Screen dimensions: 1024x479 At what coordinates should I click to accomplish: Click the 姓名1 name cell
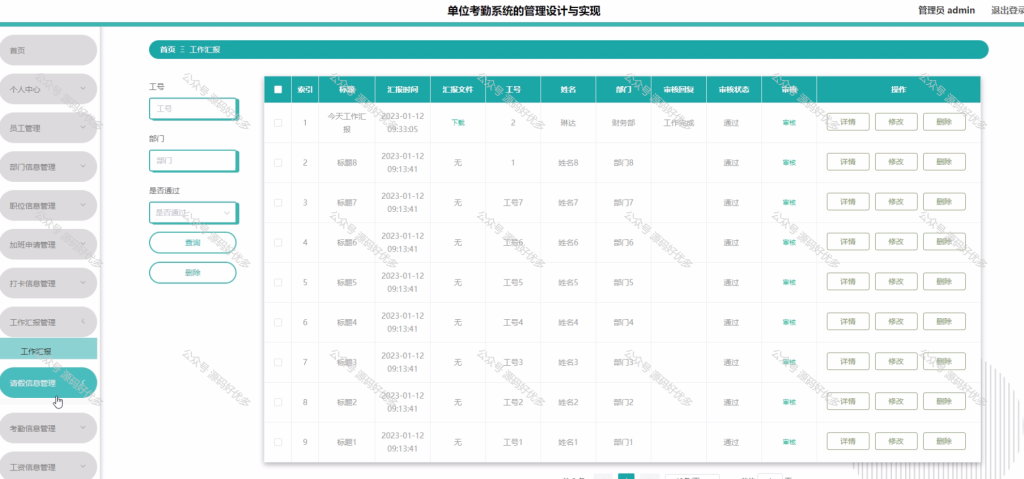568,442
